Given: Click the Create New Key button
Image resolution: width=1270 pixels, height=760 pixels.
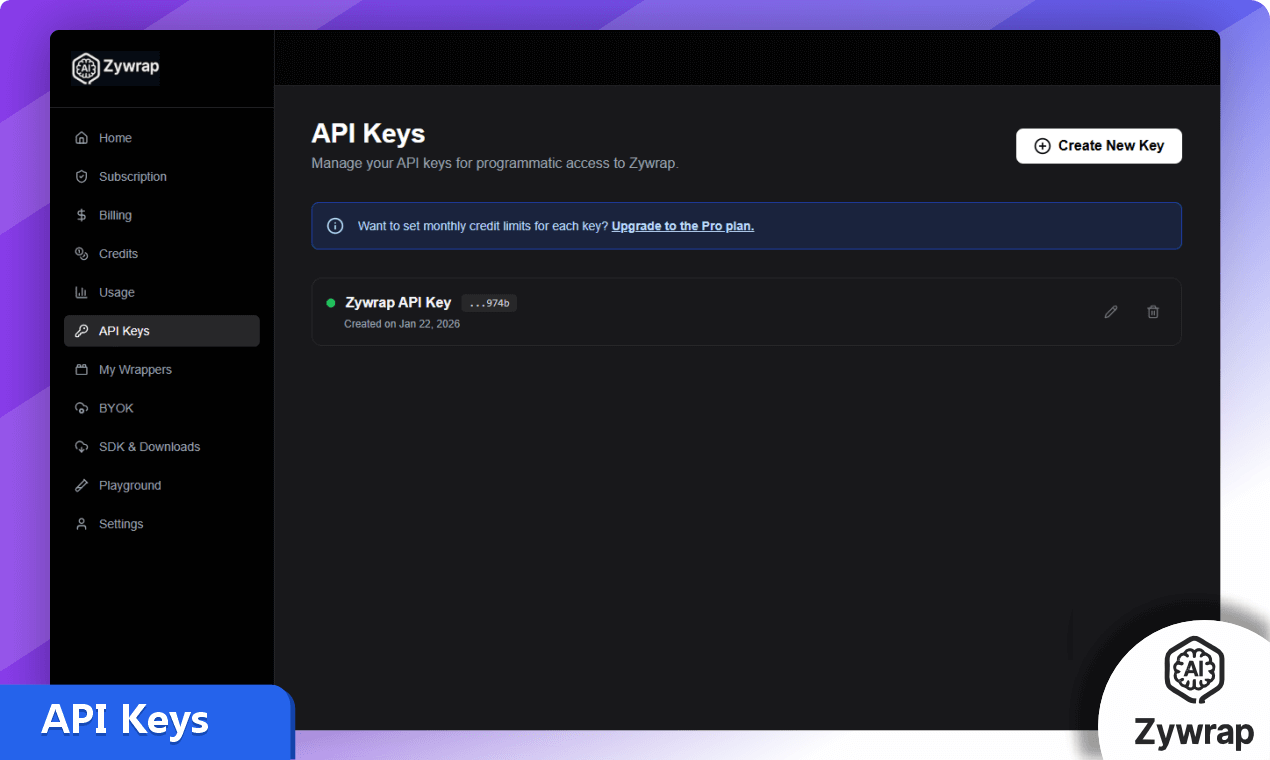Looking at the screenshot, I should [x=1099, y=146].
